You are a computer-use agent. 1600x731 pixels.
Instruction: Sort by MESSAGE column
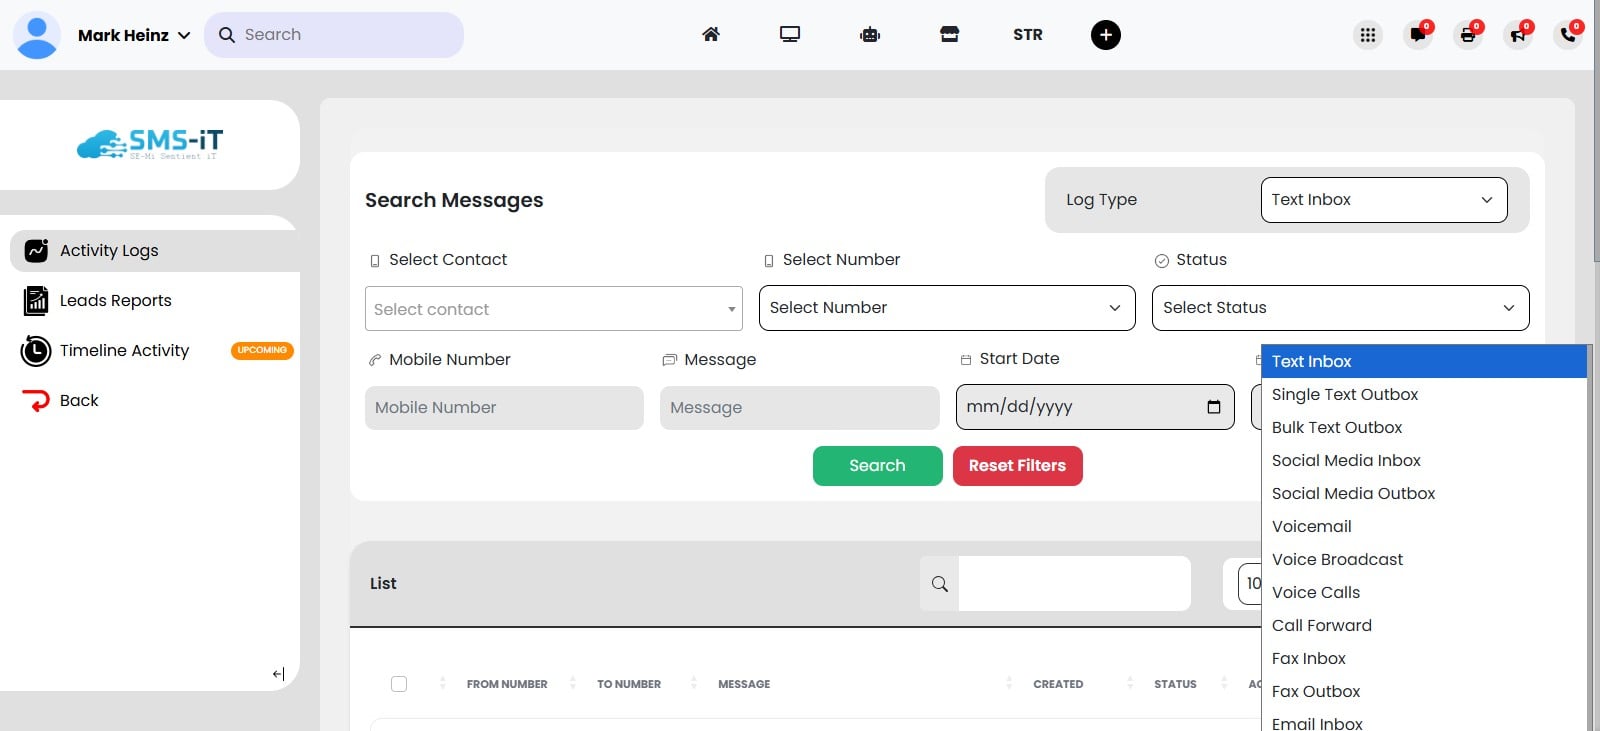click(744, 684)
